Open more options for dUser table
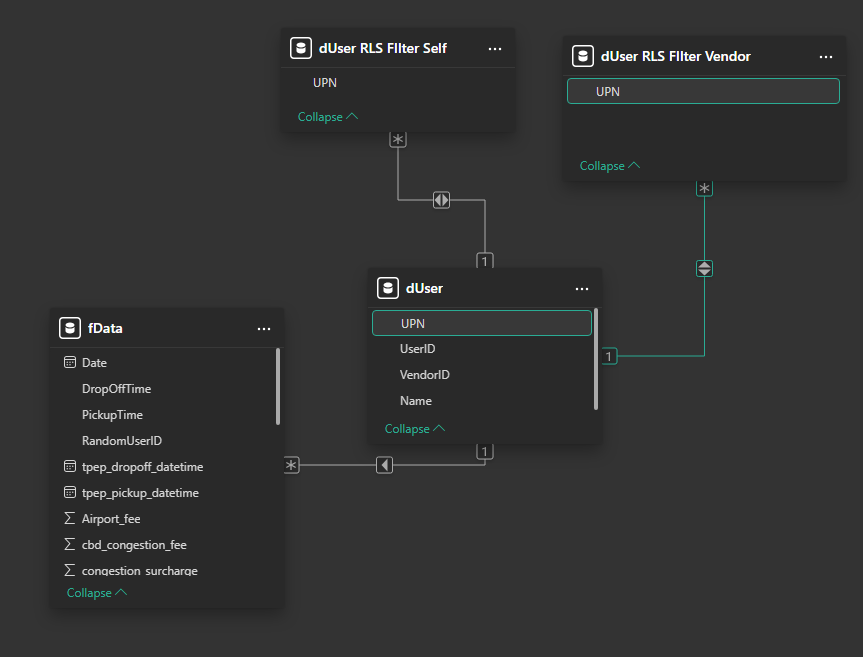Image resolution: width=863 pixels, height=657 pixels. [x=582, y=288]
